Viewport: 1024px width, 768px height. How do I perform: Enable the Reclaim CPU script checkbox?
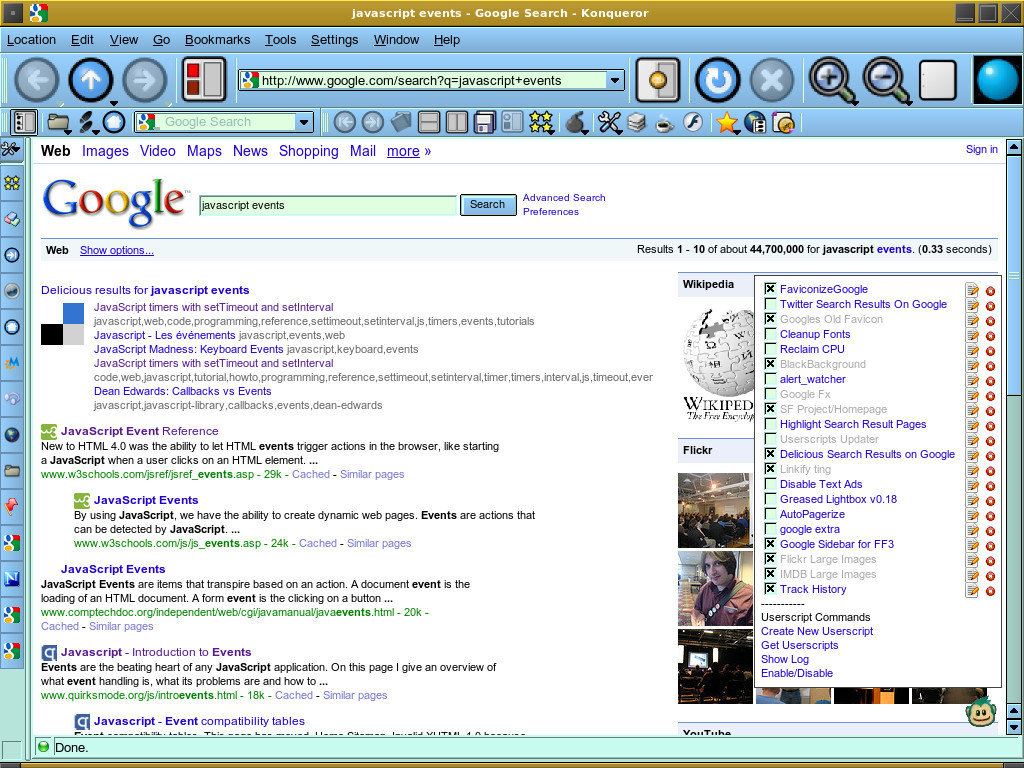coord(771,349)
